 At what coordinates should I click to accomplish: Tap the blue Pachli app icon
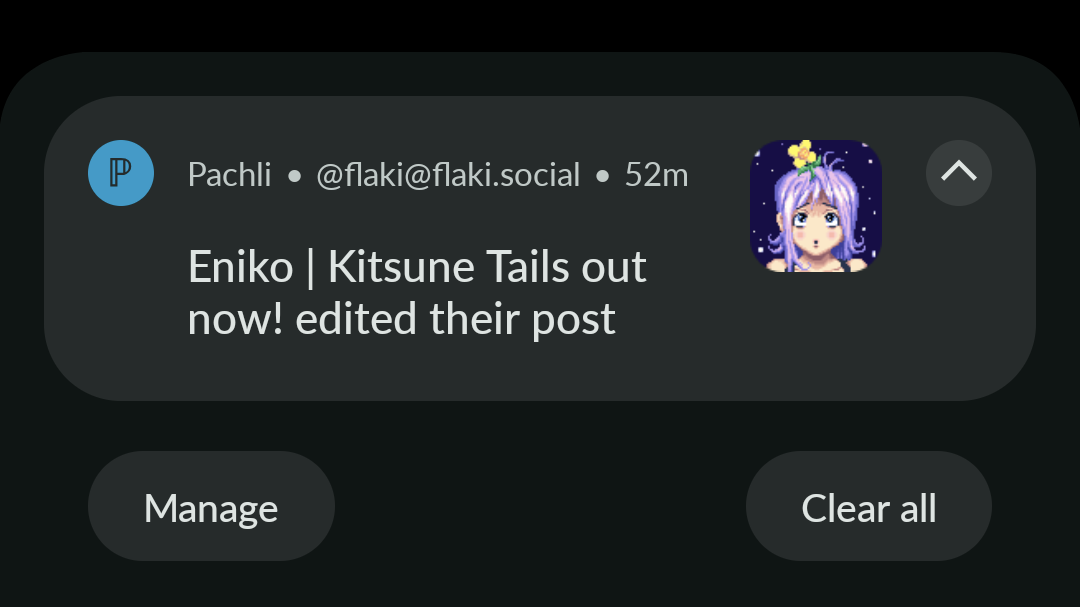coord(121,173)
